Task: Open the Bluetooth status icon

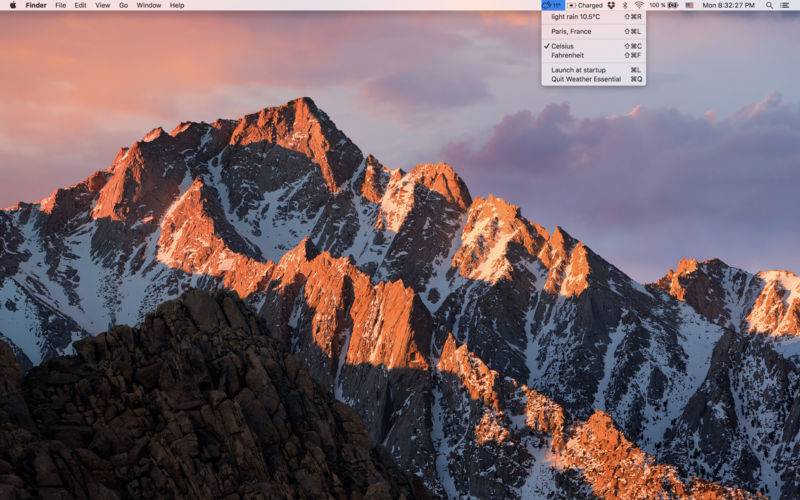Action: pos(625,5)
